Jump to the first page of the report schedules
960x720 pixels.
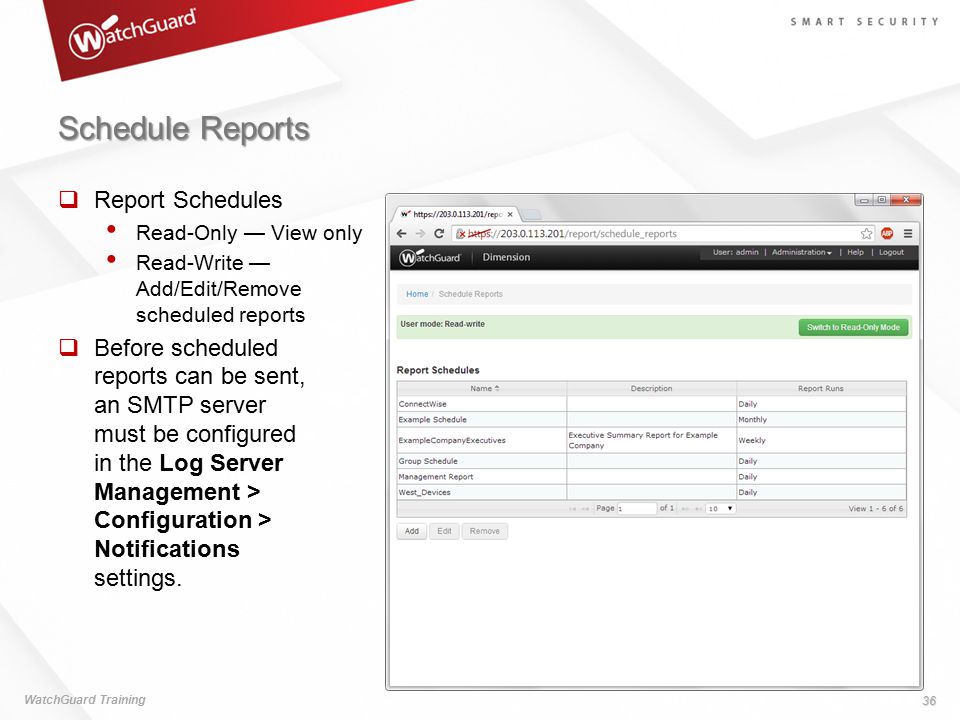tap(572, 509)
